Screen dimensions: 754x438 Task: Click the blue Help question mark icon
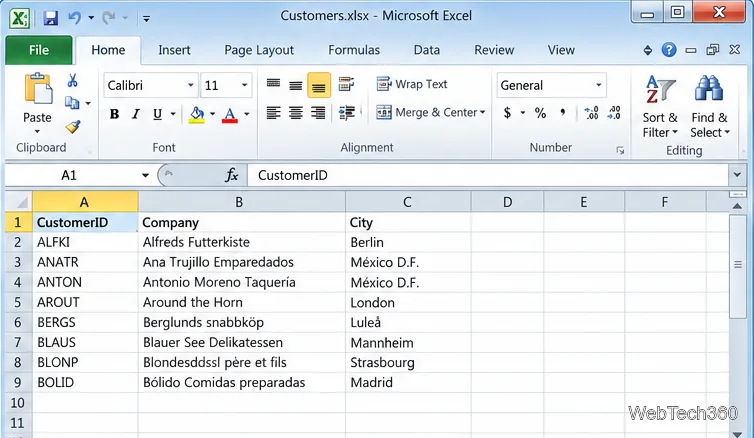coord(669,50)
